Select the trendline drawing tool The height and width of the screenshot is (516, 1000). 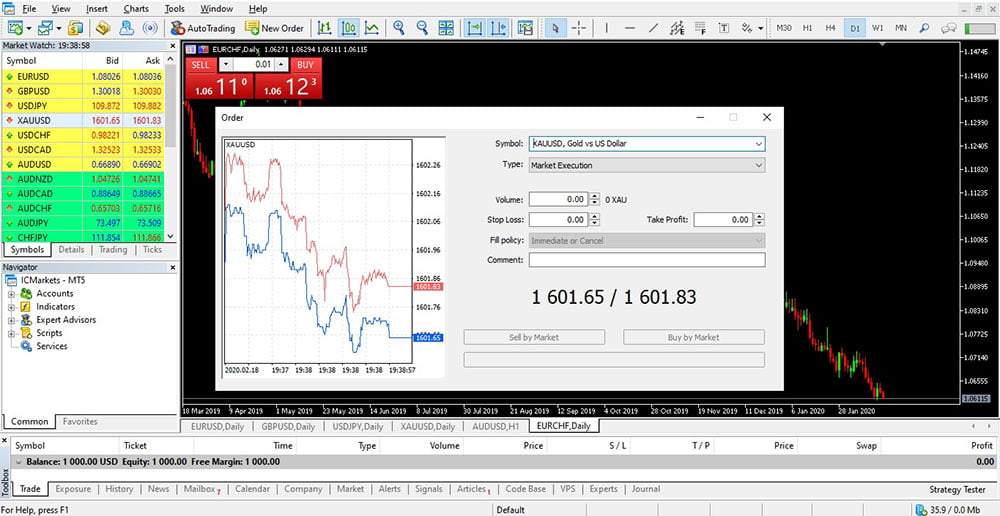coord(653,28)
